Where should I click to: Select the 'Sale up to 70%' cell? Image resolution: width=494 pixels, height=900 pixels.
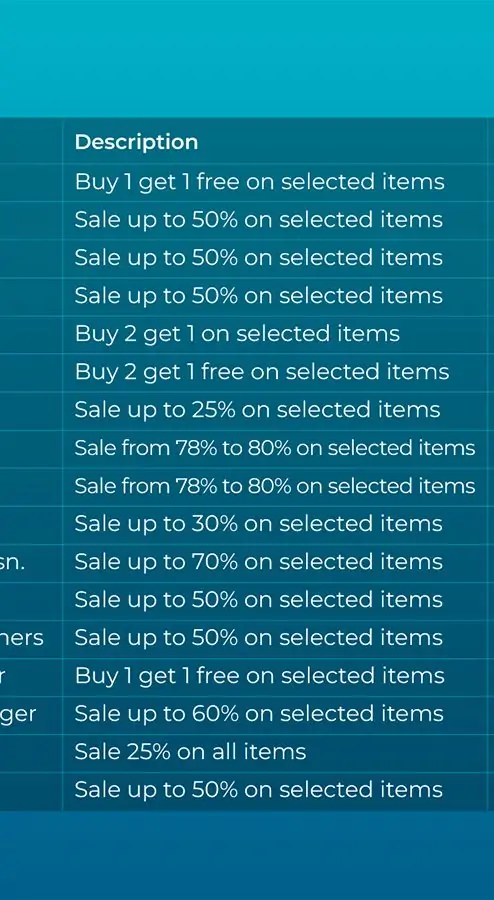click(x=275, y=562)
